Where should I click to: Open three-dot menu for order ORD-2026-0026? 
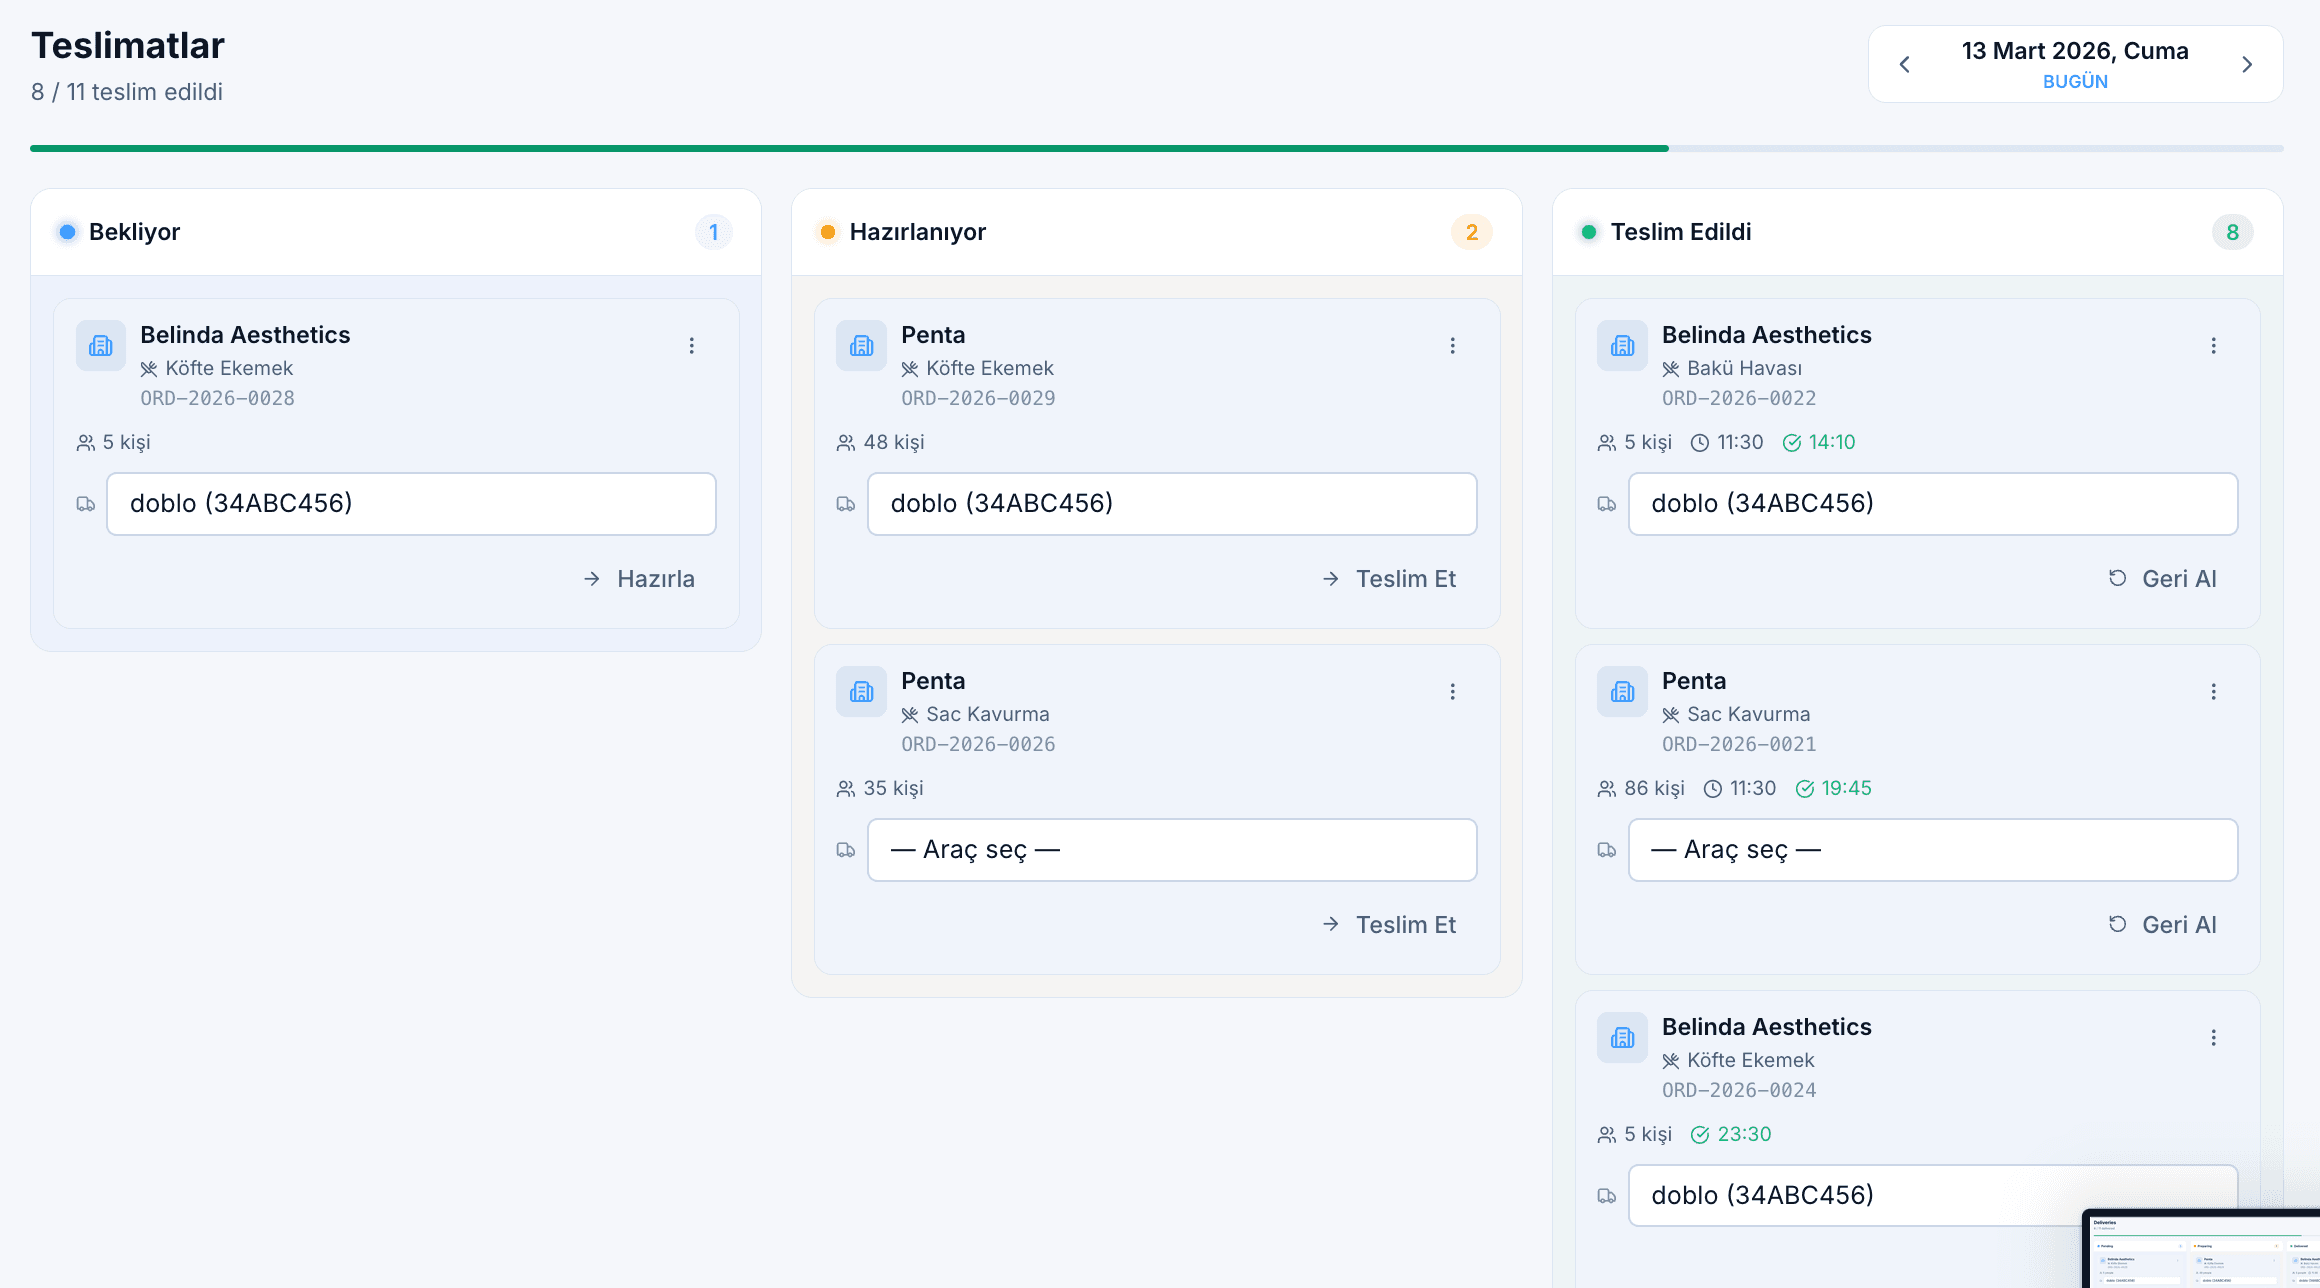(x=1452, y=692)
